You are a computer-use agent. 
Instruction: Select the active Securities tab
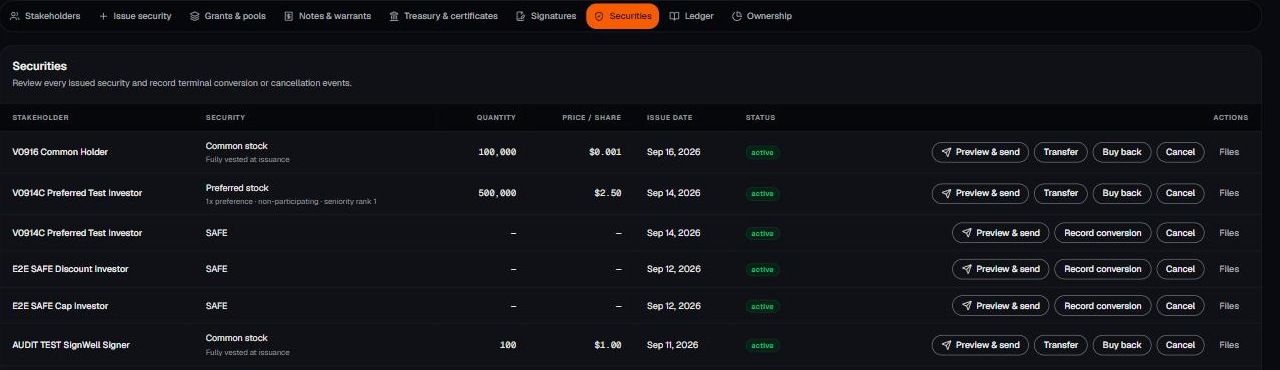(622, 16)
